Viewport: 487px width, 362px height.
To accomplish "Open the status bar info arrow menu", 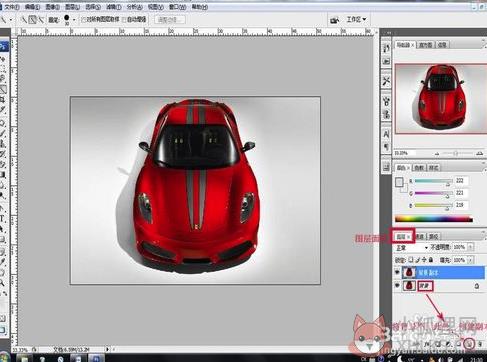I will point(107,349).
